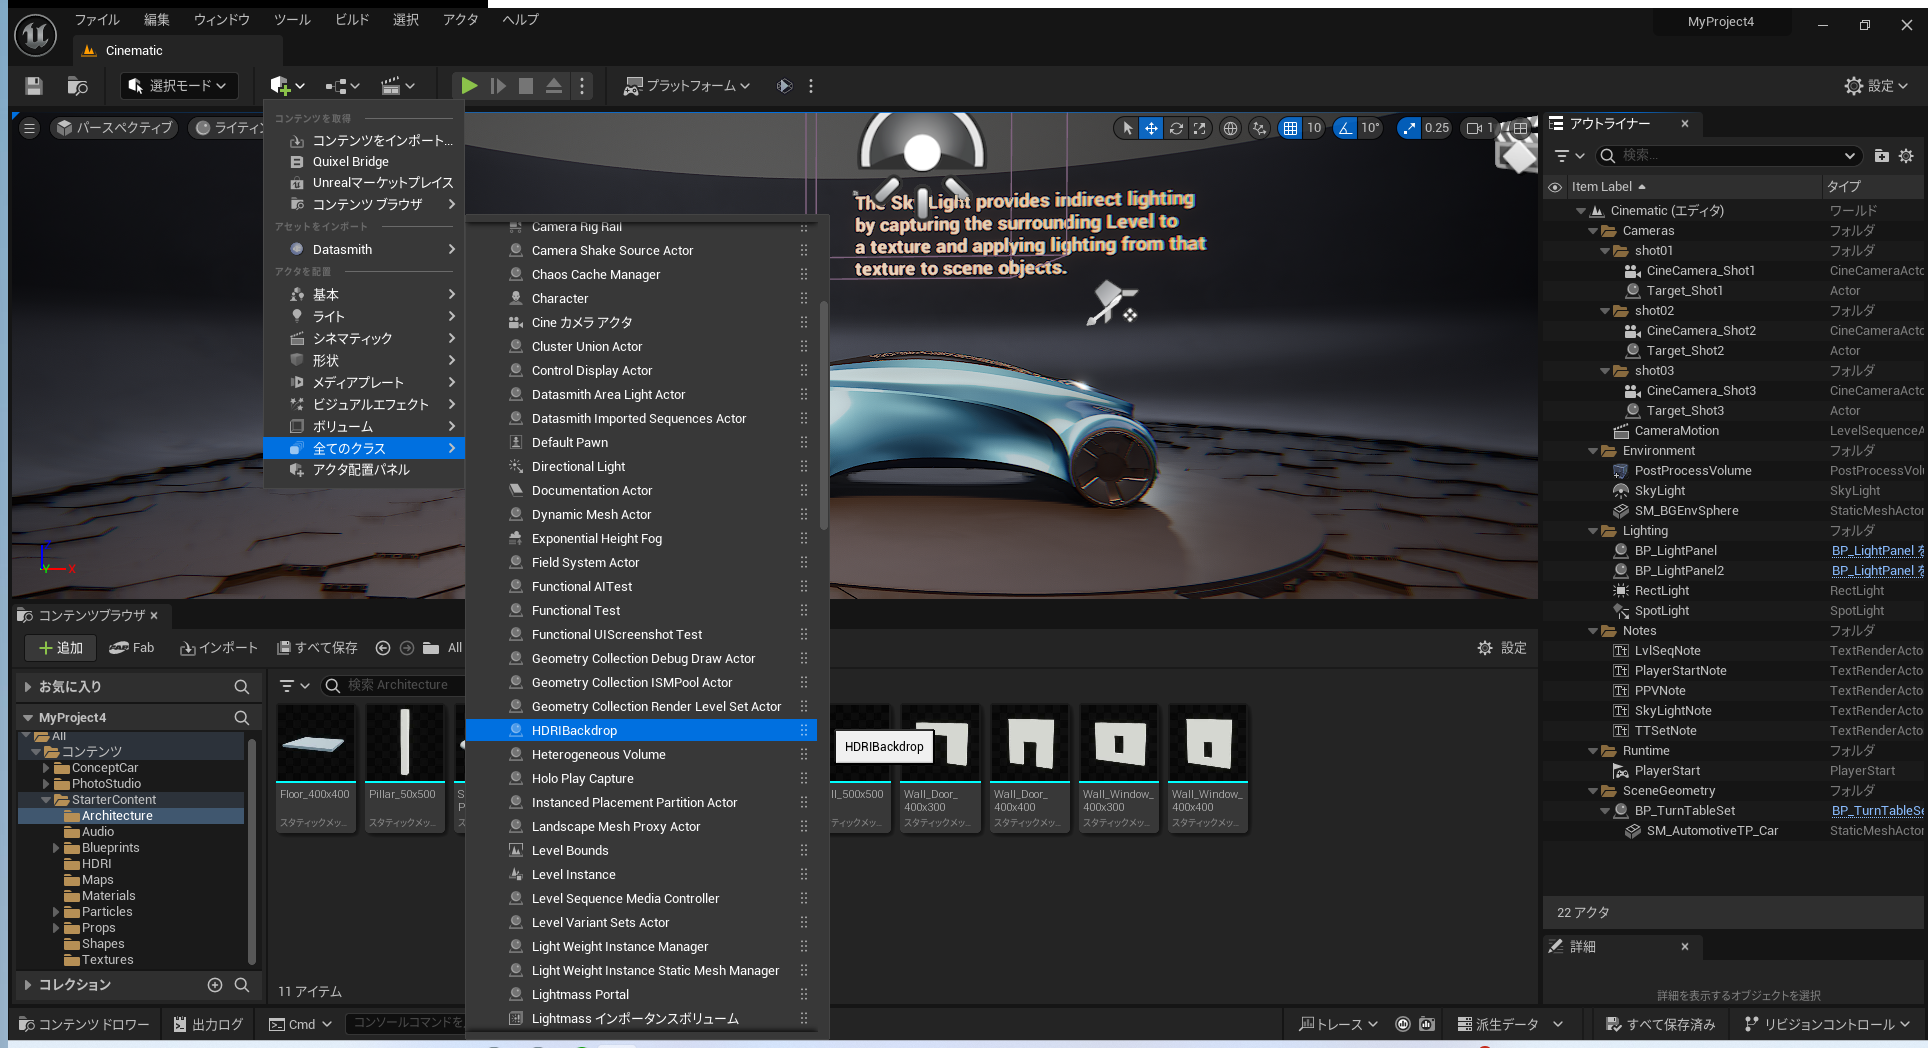
Task: Collapse the Cameras folder in the Outliner
Action: [x=1594, y=231]
